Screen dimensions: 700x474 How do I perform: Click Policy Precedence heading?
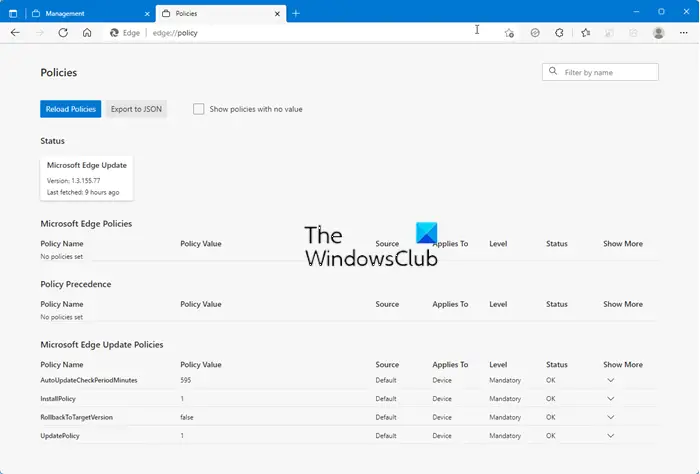[76, 284]
